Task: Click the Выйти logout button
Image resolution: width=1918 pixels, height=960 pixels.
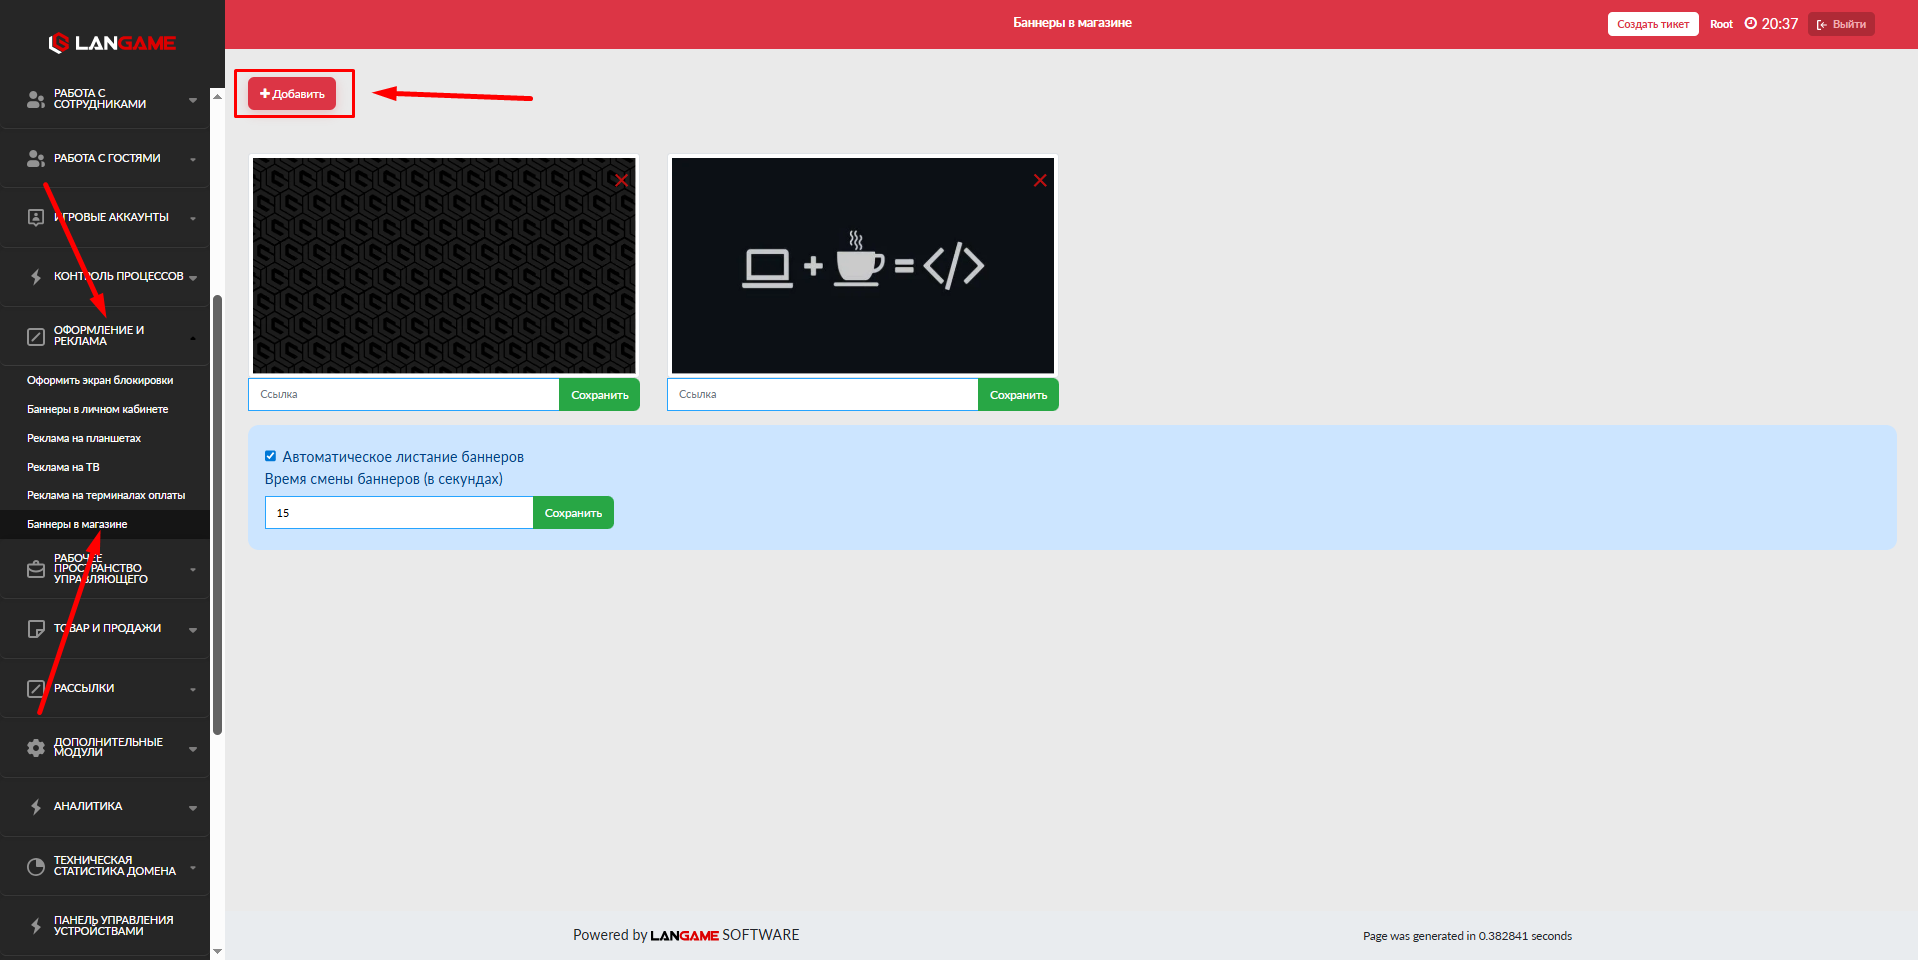Action: pyautogui.click(x=1841, y=24)
